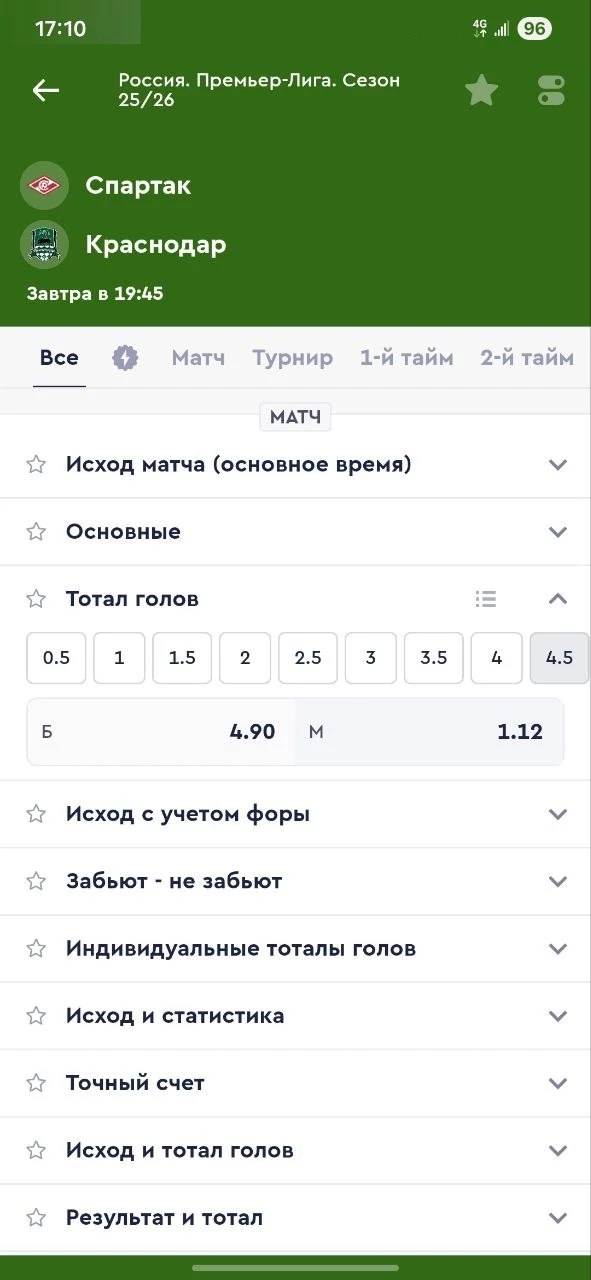The width and height of the screenshot is (591, 1280).
Task: Favorite the Точный счет market via its star
Action: click(36, 1082)
